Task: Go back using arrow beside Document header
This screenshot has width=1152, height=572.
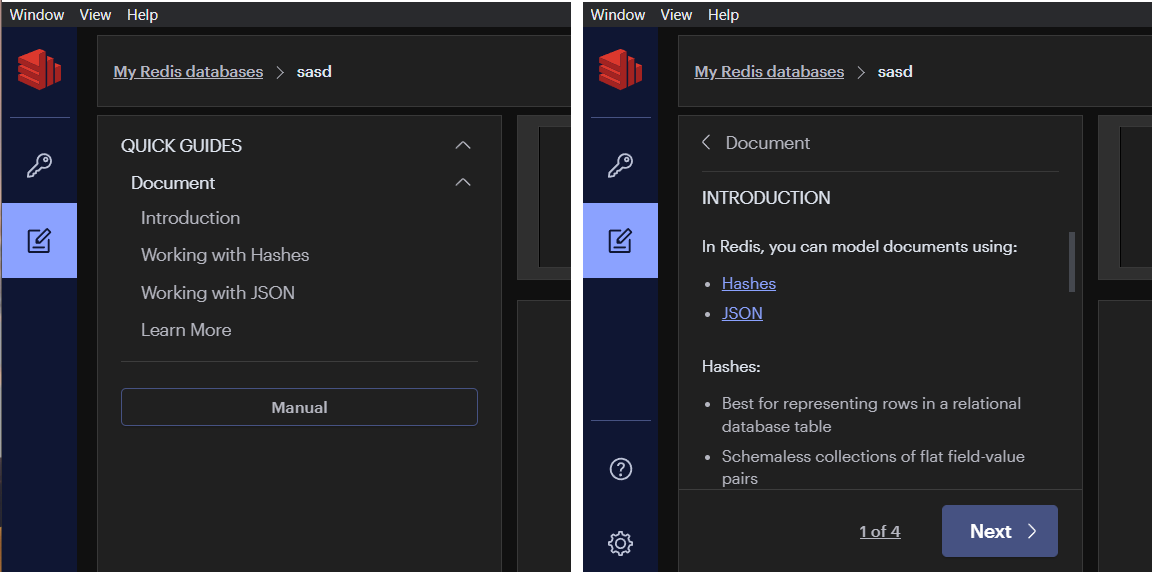Action: pyautogui.click(x=706, y=142)
